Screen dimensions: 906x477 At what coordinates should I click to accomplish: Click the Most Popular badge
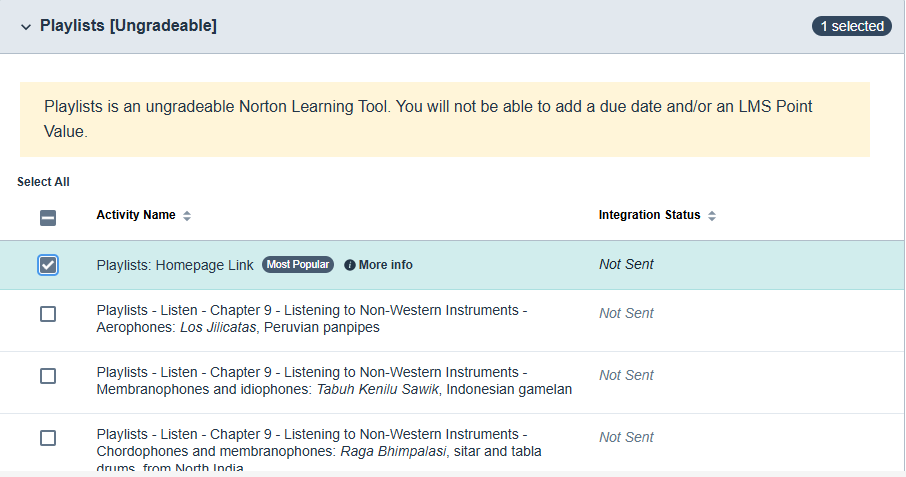pyautogui.click(x=297, y=265)
